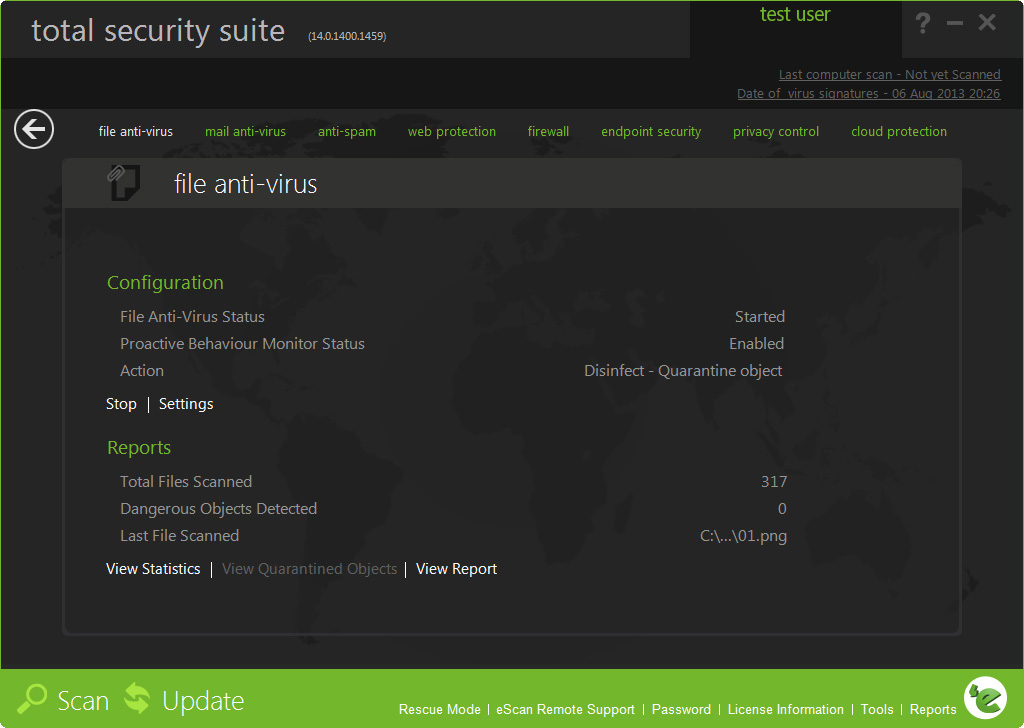1024x728 pixels.
Task: Go to the web protection tab
Action: pyautogui.click(x=452, y=131)
